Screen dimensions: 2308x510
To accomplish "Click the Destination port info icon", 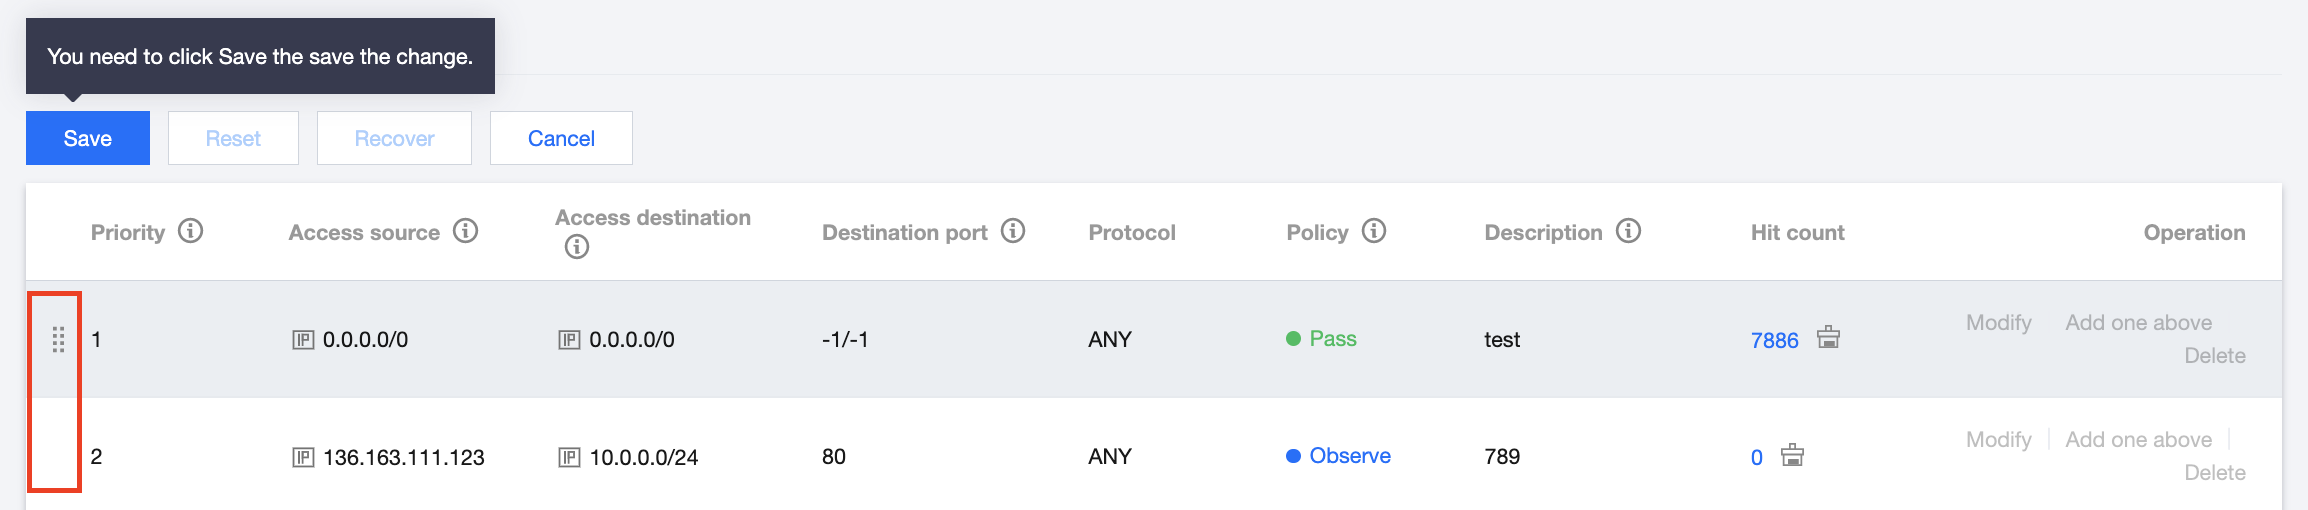I will click(1013, 231).
